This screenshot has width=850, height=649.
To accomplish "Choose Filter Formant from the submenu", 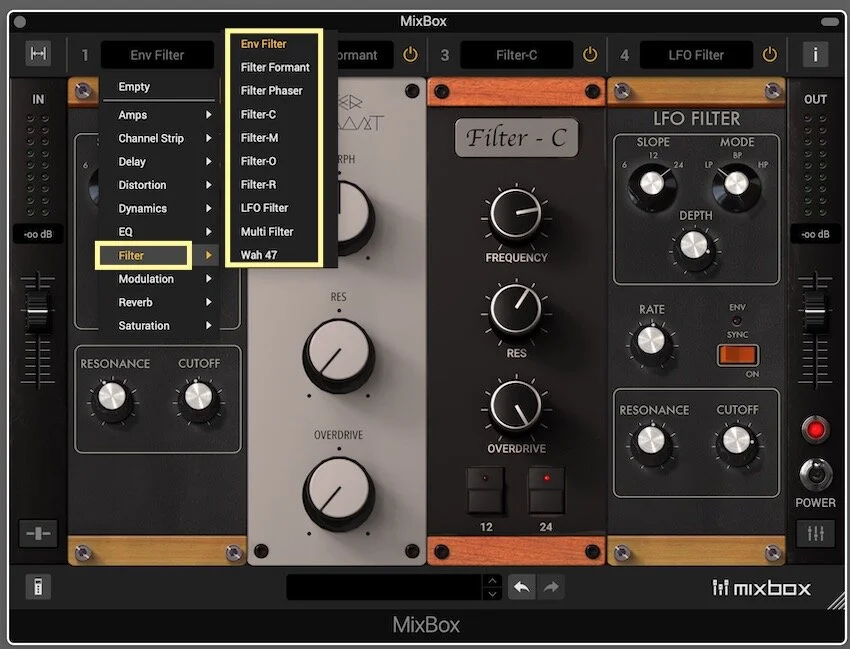I will [x=274, y=67].
